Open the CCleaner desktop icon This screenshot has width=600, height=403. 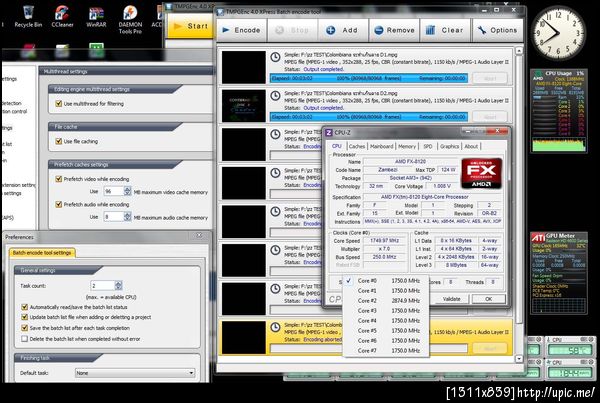pyautogui.click(x=62, y=16)
